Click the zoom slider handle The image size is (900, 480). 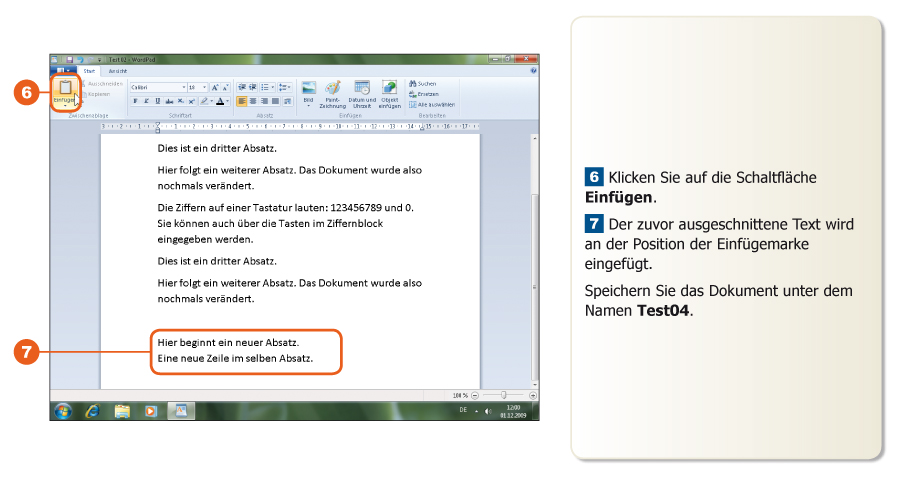point(503,395)
